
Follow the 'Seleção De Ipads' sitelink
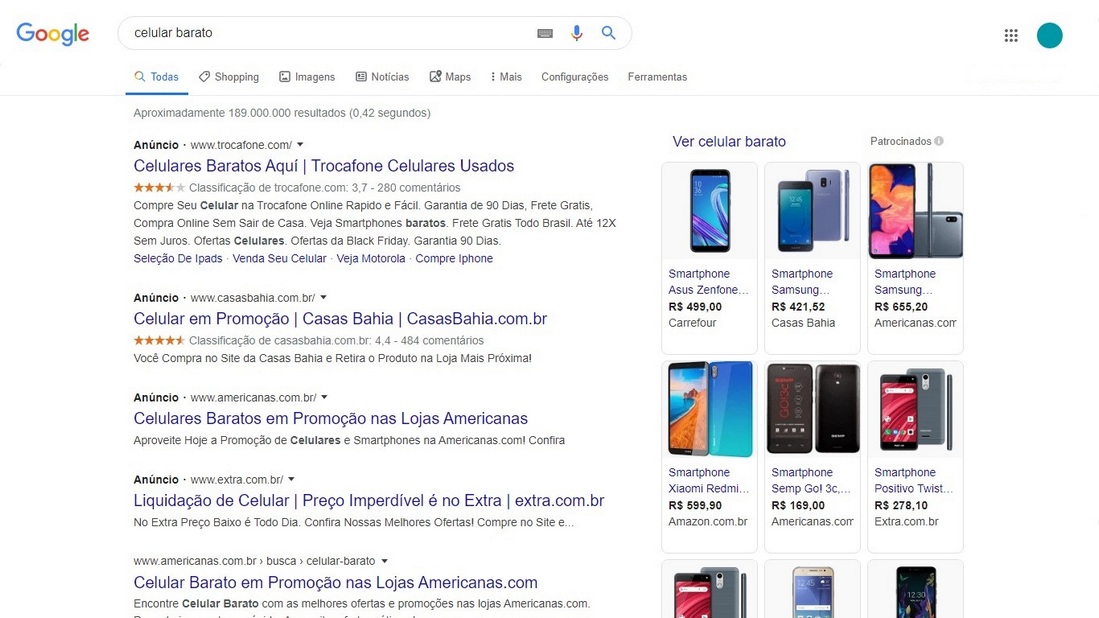click(178, 259)
